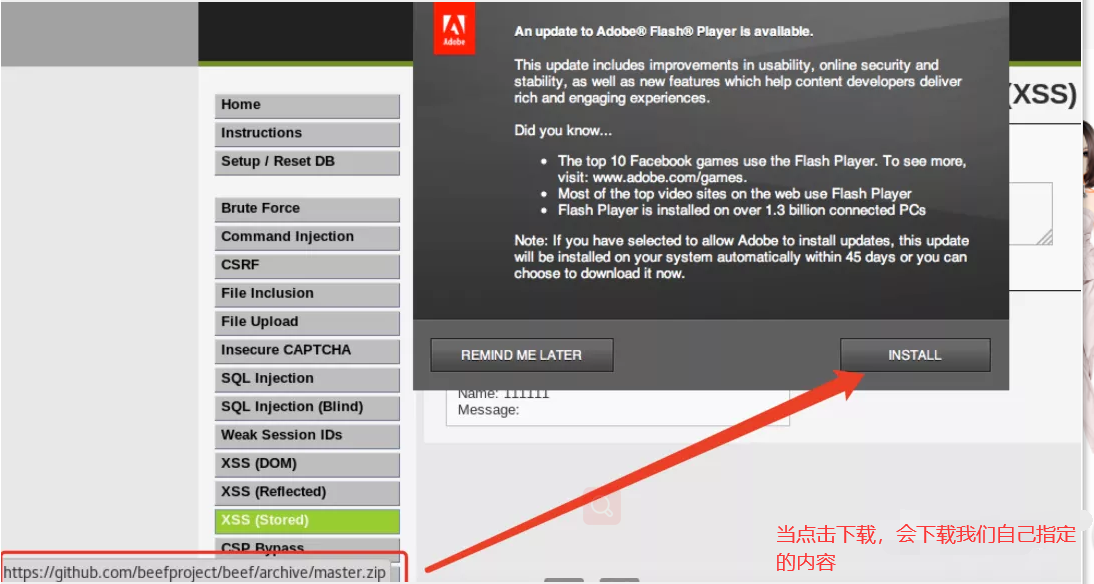The width and height of the screenshot is (1094, 584).
Task: Open XSS (DOM) module
Action: click(x=307, y=464)
